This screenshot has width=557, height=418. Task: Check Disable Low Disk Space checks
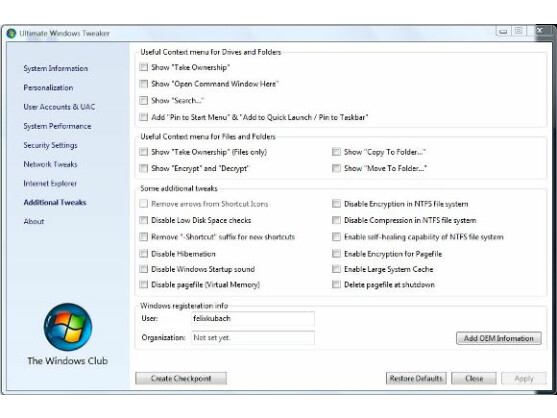coord(144,220)
